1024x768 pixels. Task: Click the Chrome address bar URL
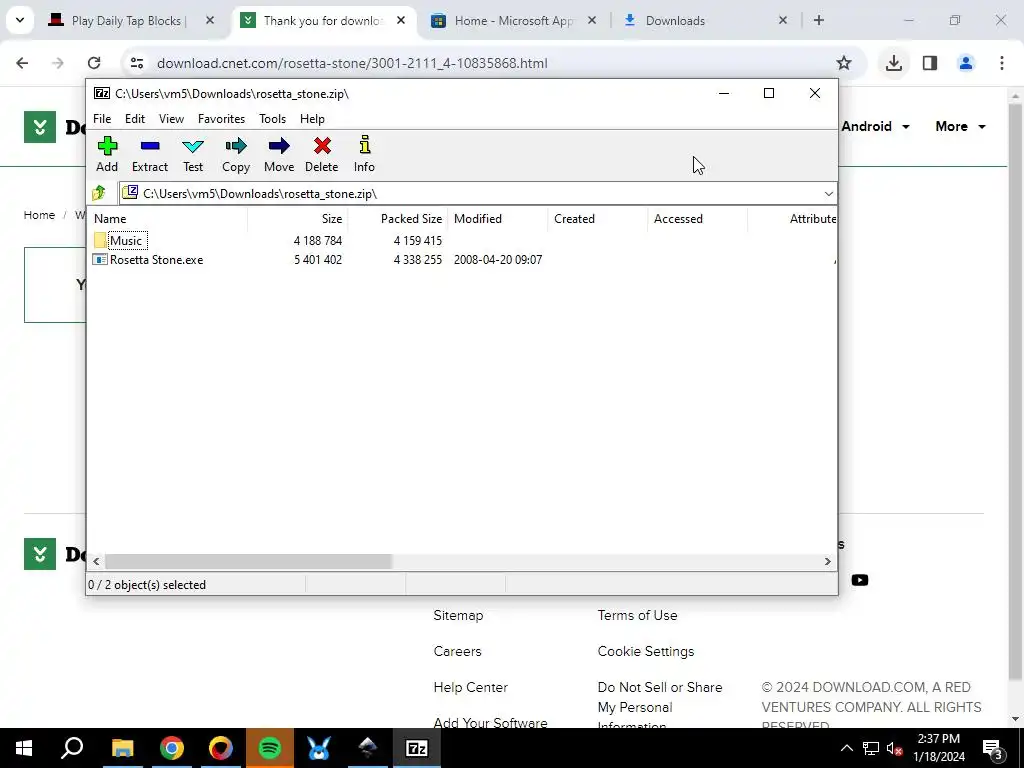(x=352, y=63)
